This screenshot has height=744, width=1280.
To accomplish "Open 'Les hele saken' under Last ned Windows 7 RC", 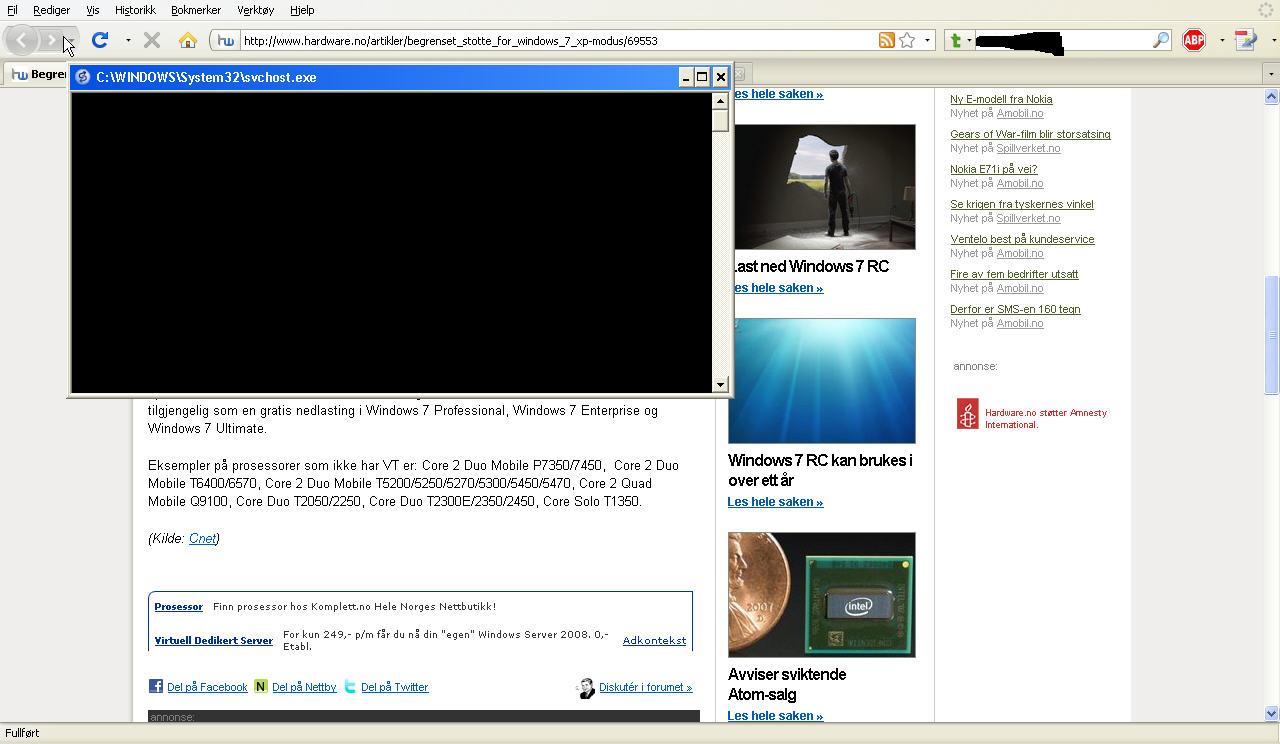I will pyautogui.click(x=777, y=288).
